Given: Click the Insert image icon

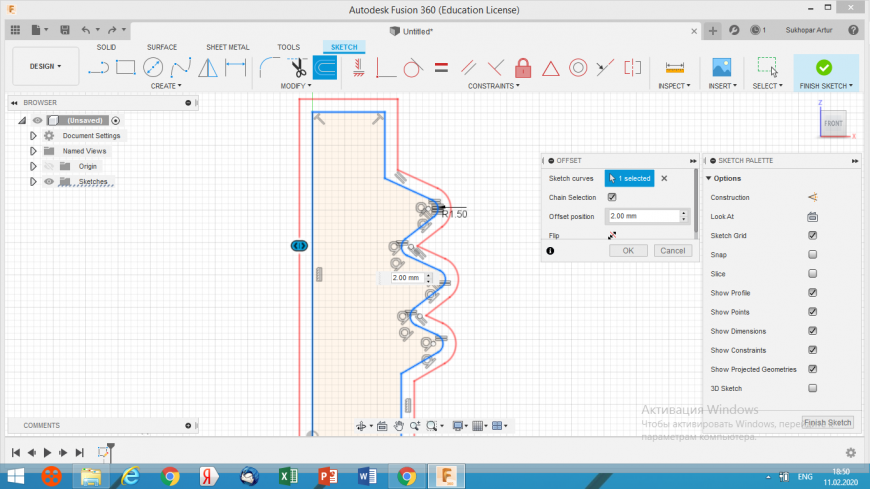Looking at the screenshot, I should 722,68.
